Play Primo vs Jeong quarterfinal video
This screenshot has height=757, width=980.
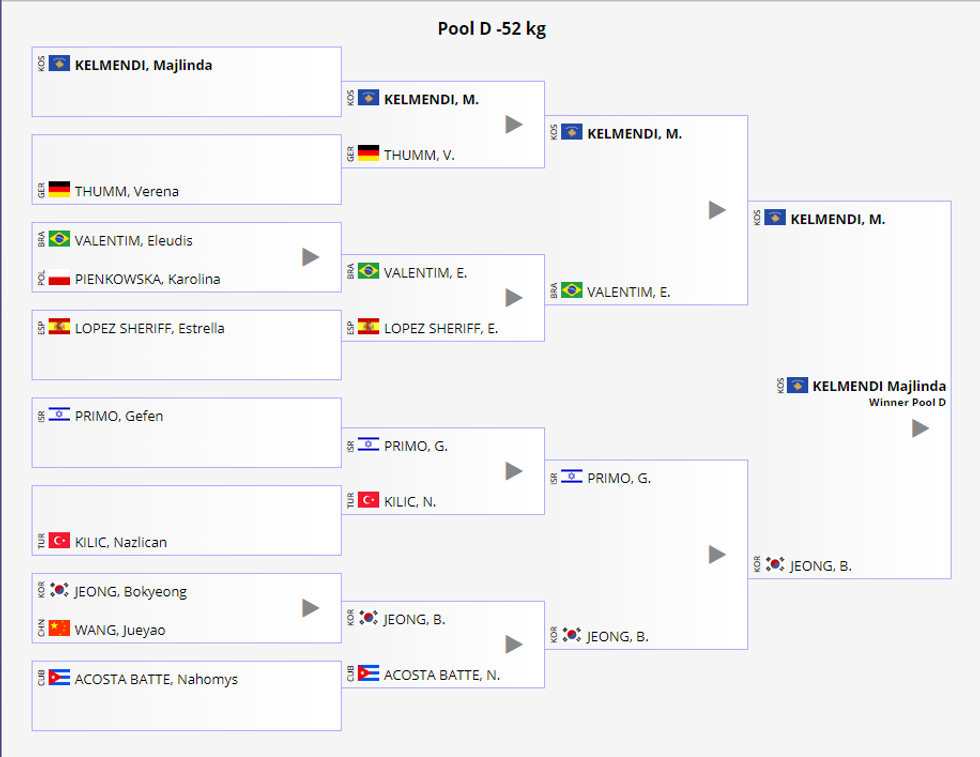click(x=717, y=554)
